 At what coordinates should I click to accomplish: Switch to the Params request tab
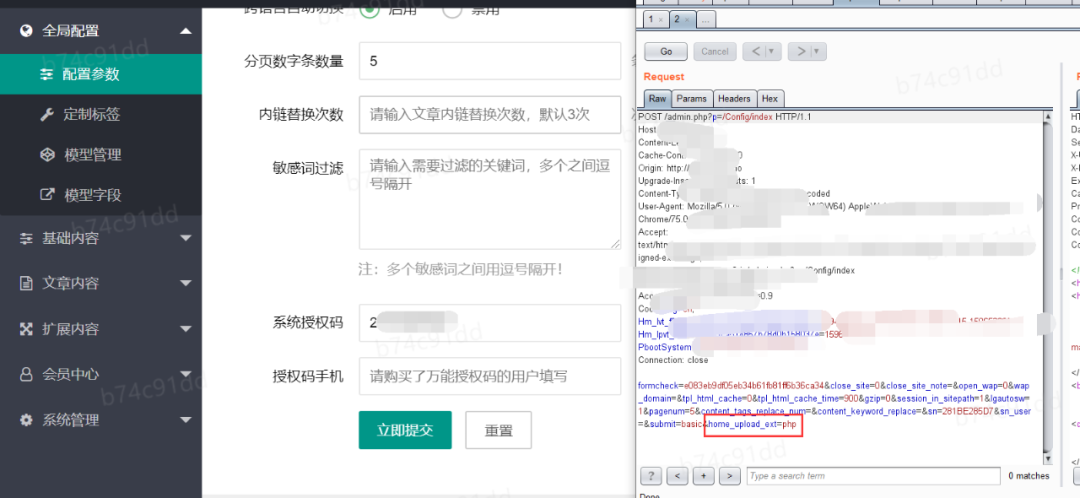pos(691,99)
